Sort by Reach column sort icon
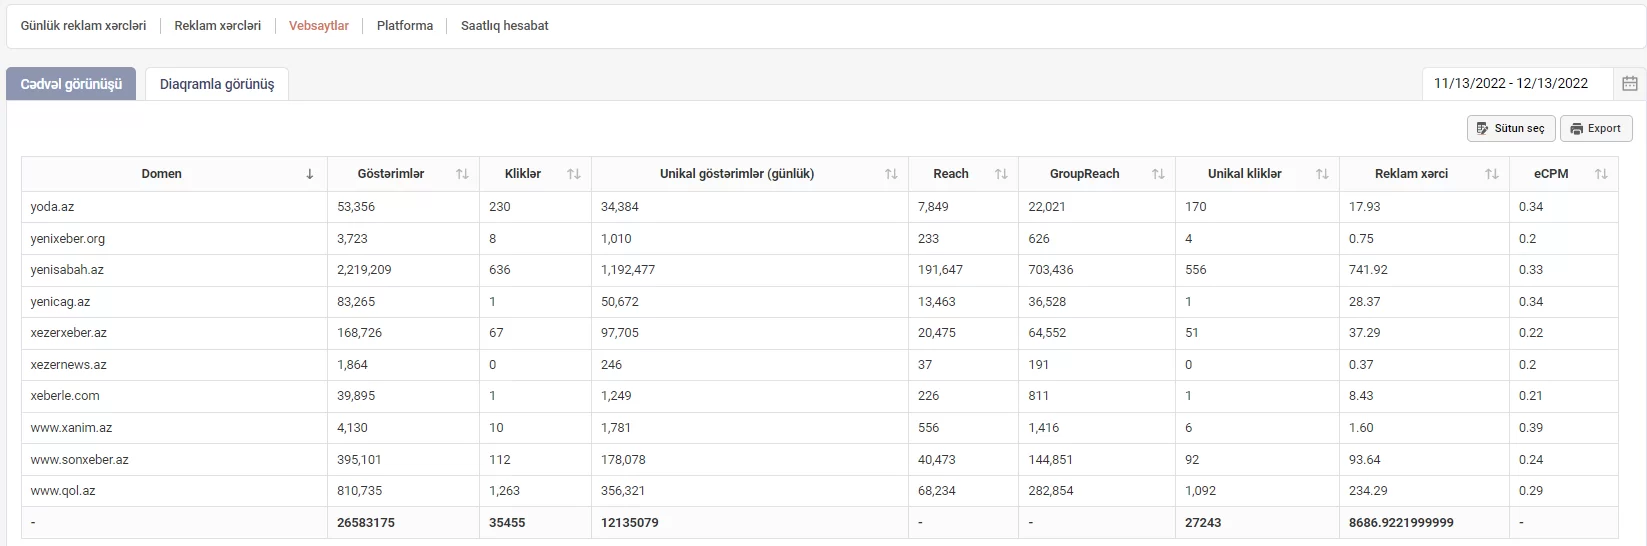Image resolution: width=1647 pixels, height=546 pixels. [x=1001, y=174]
